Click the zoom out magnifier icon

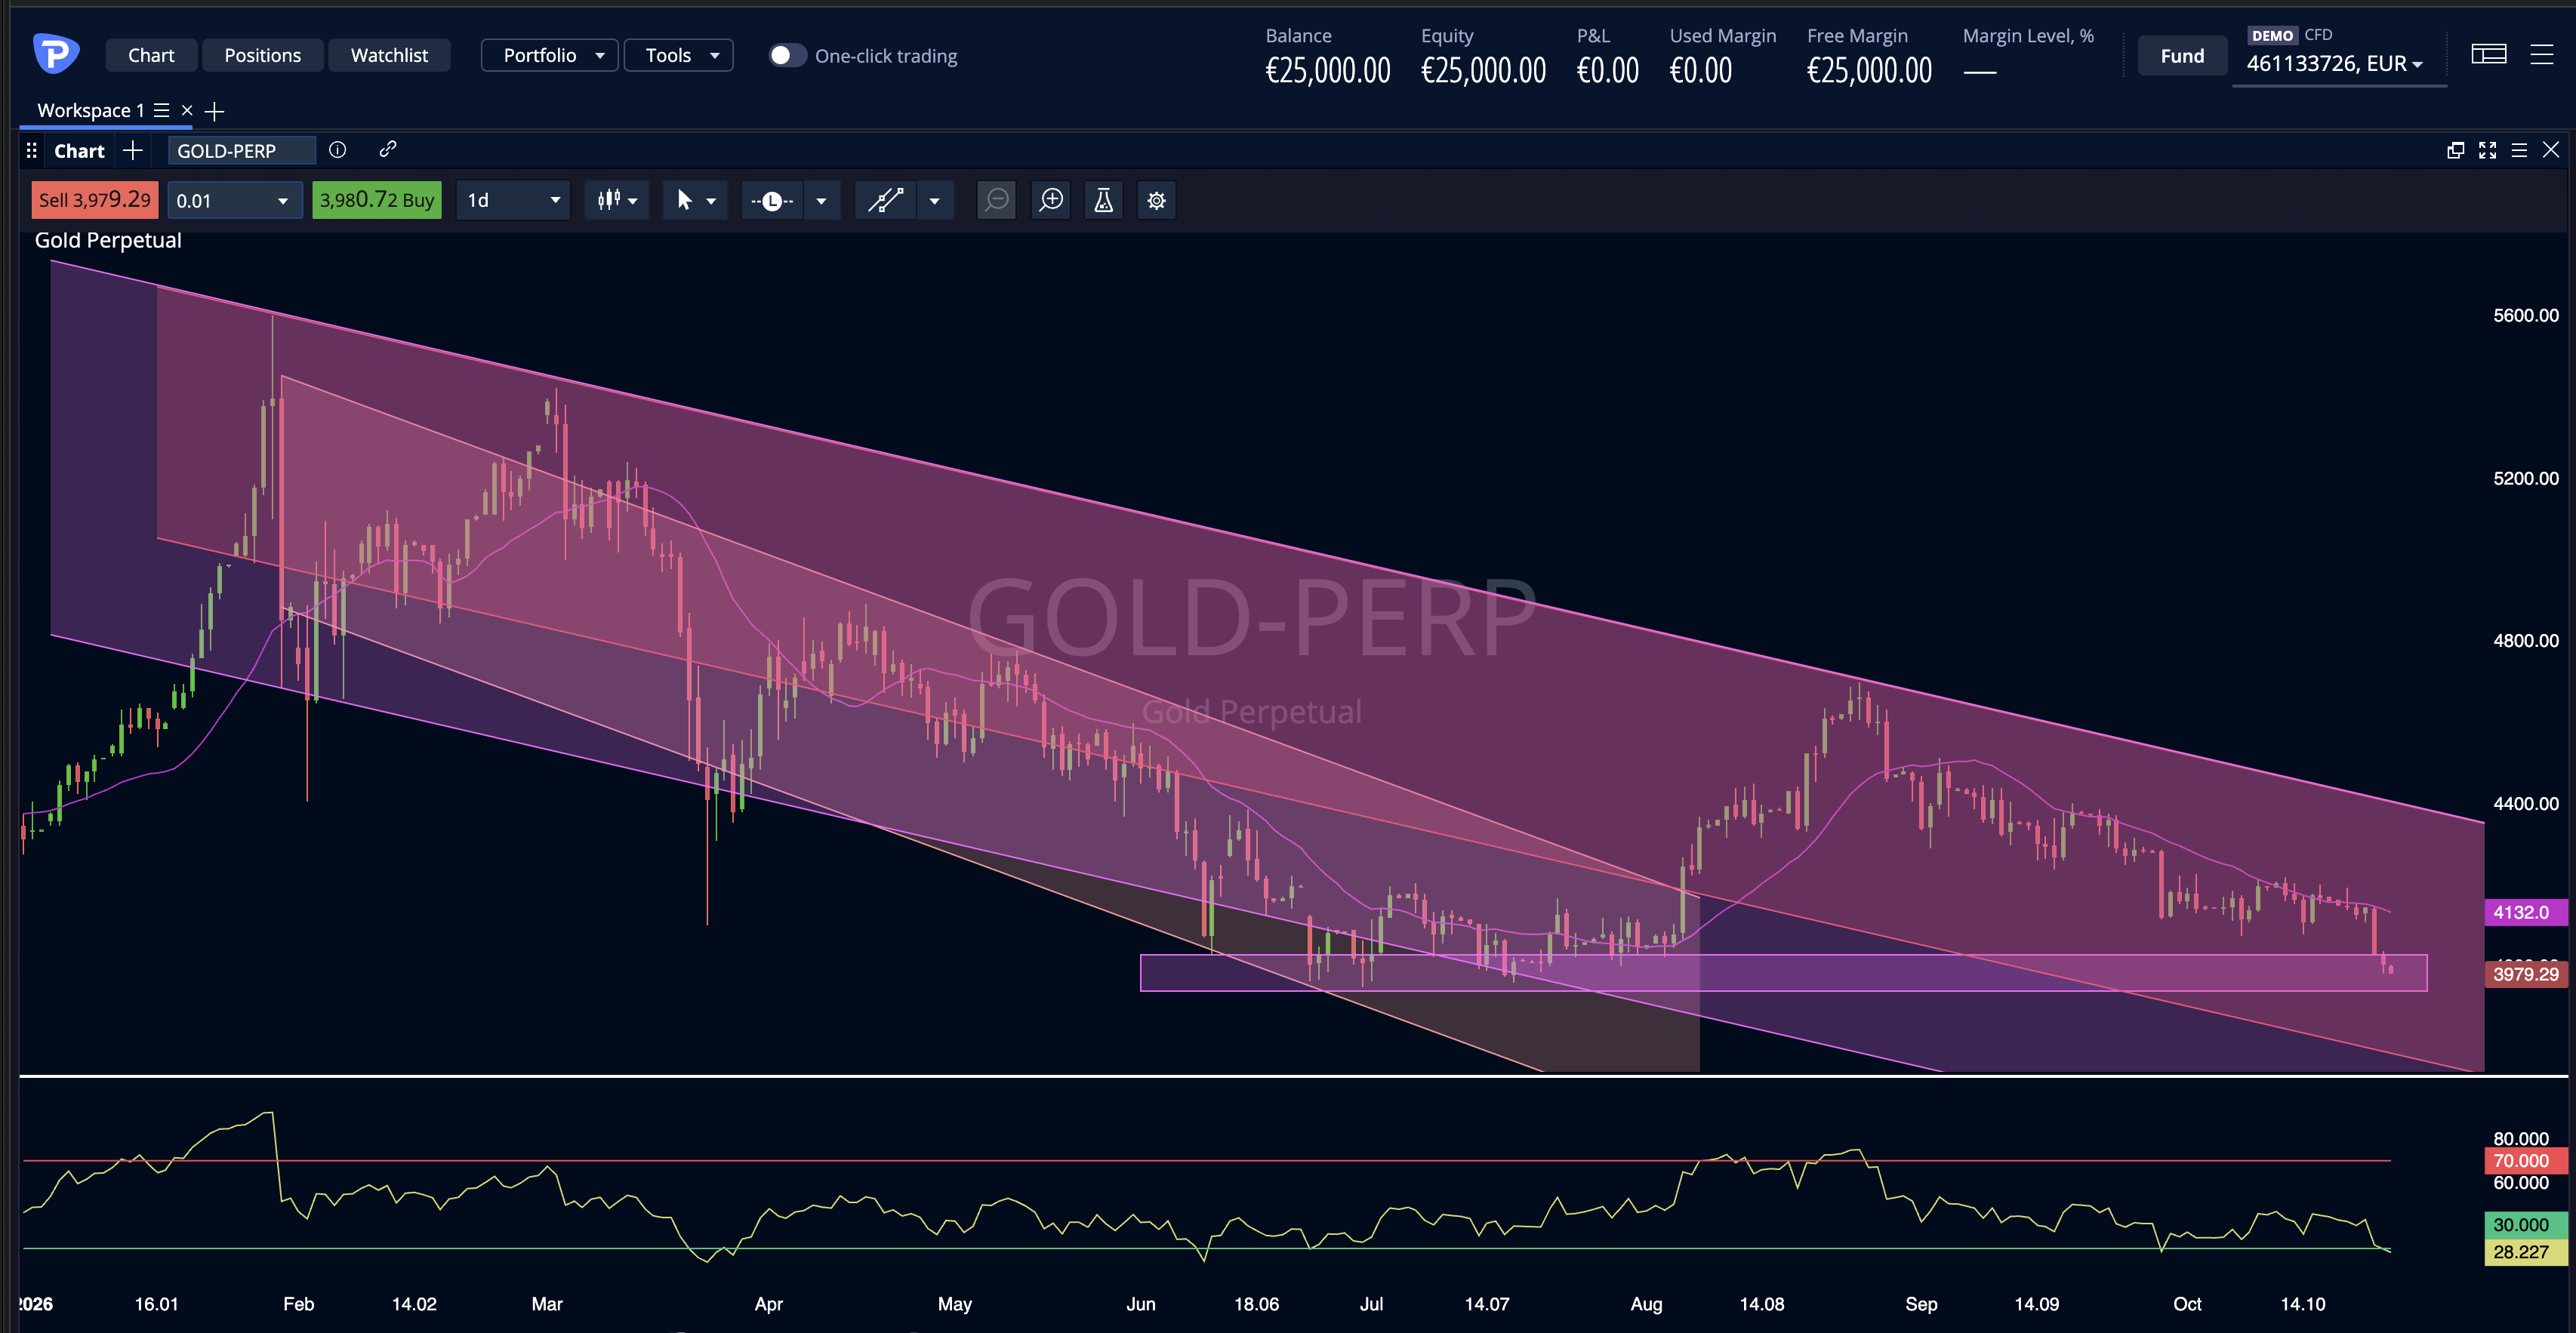(x=996, y=200)
